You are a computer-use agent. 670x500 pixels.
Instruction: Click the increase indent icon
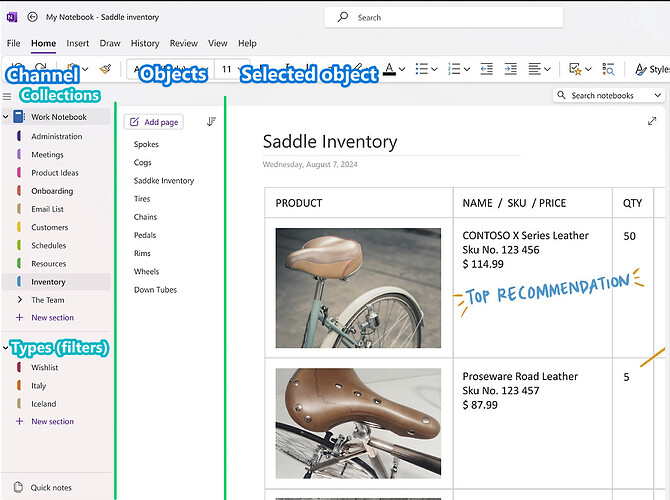510,69
